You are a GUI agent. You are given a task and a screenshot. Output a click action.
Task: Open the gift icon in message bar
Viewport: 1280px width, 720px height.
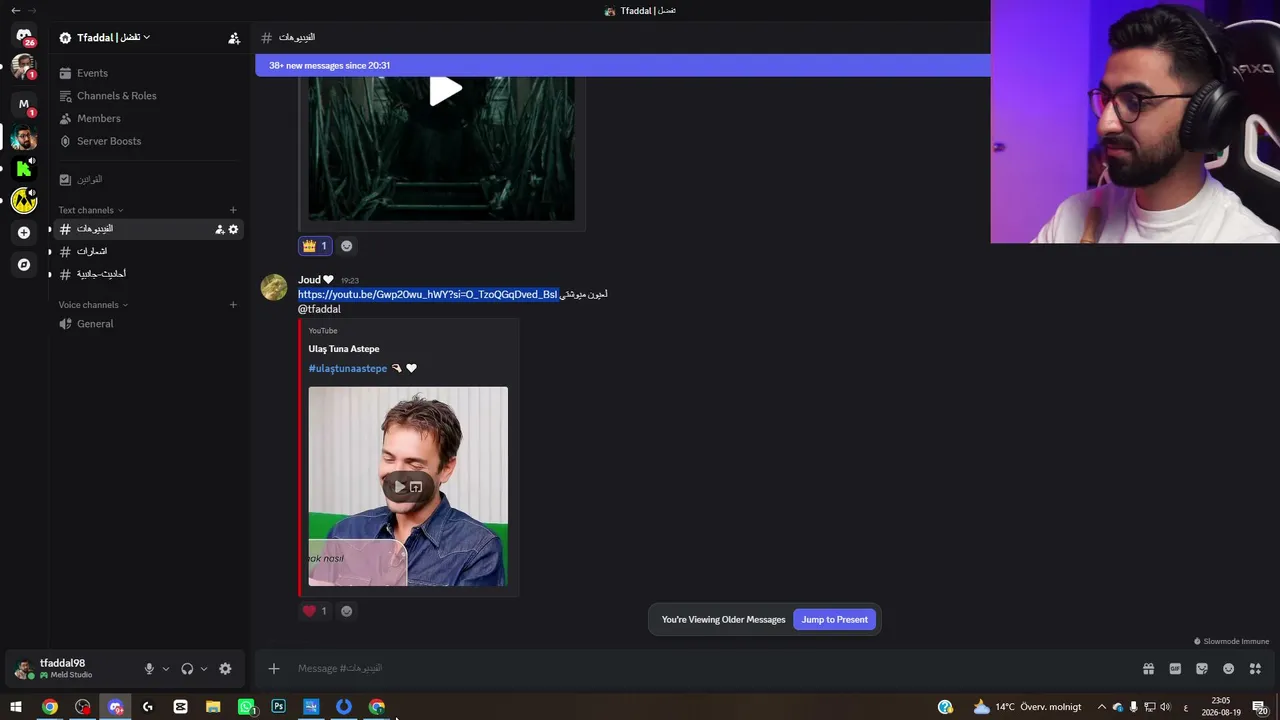tap(1148, 669)
